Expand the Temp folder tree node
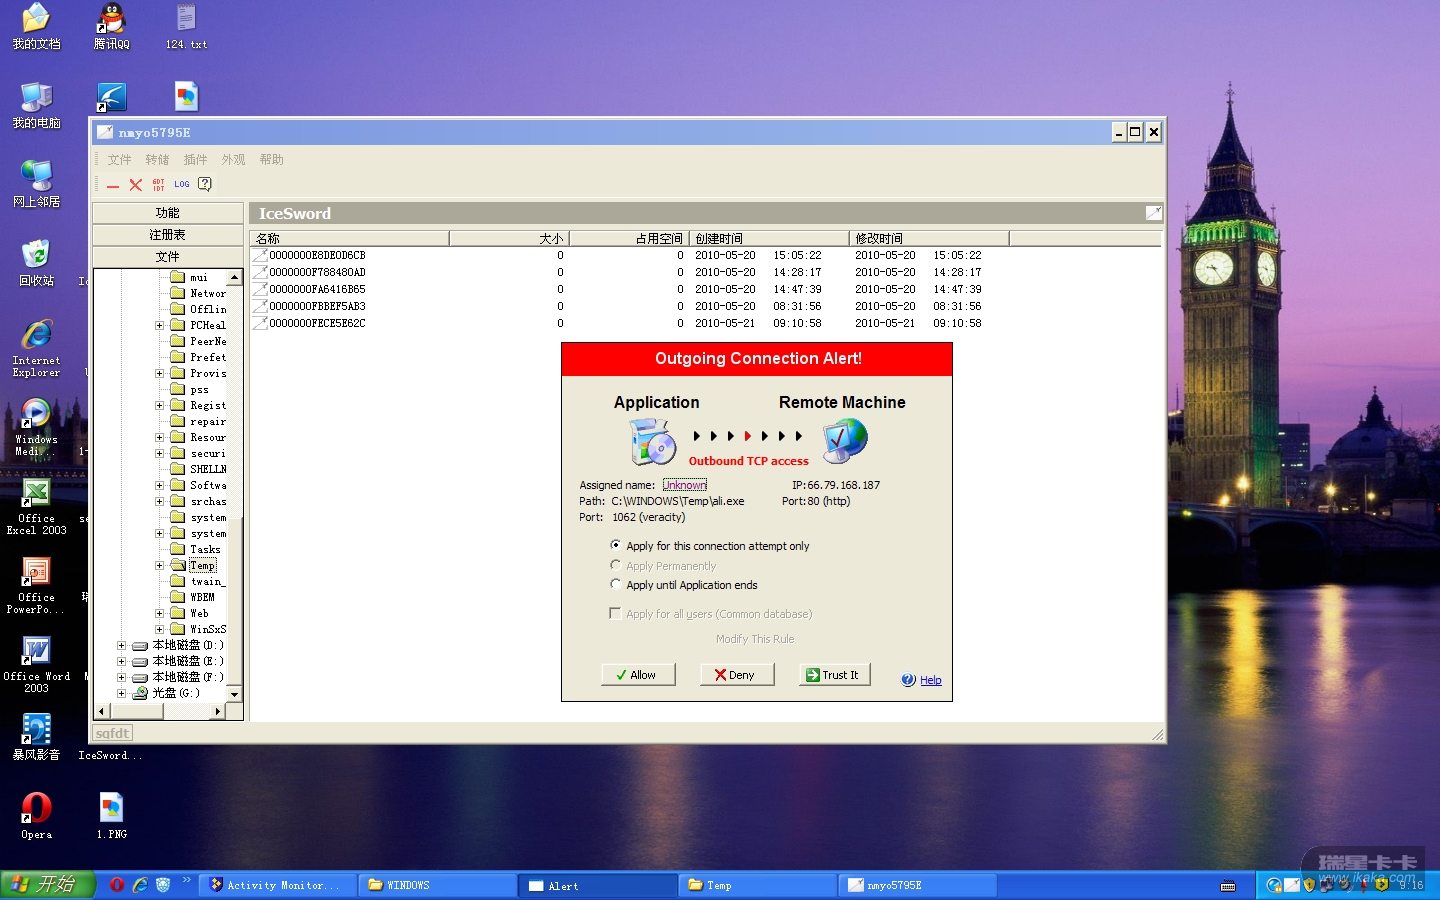The height and width of the screenshot is (900, 1440). [159, 565]
